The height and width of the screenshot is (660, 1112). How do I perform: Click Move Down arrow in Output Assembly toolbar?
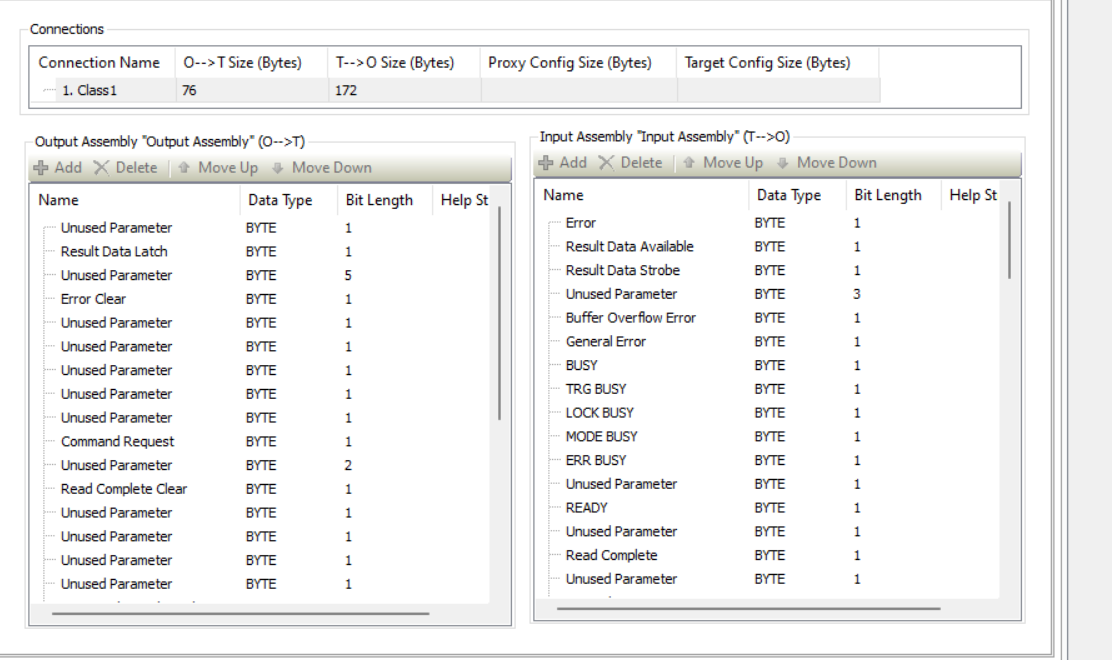coord(278,168)
